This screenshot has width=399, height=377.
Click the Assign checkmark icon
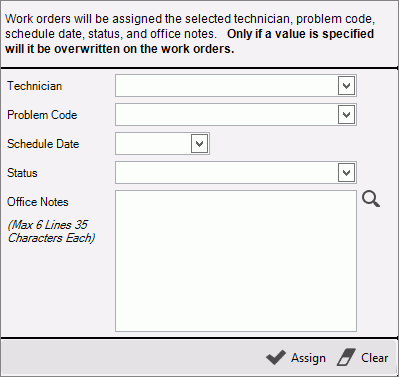(x=276, y=358)
